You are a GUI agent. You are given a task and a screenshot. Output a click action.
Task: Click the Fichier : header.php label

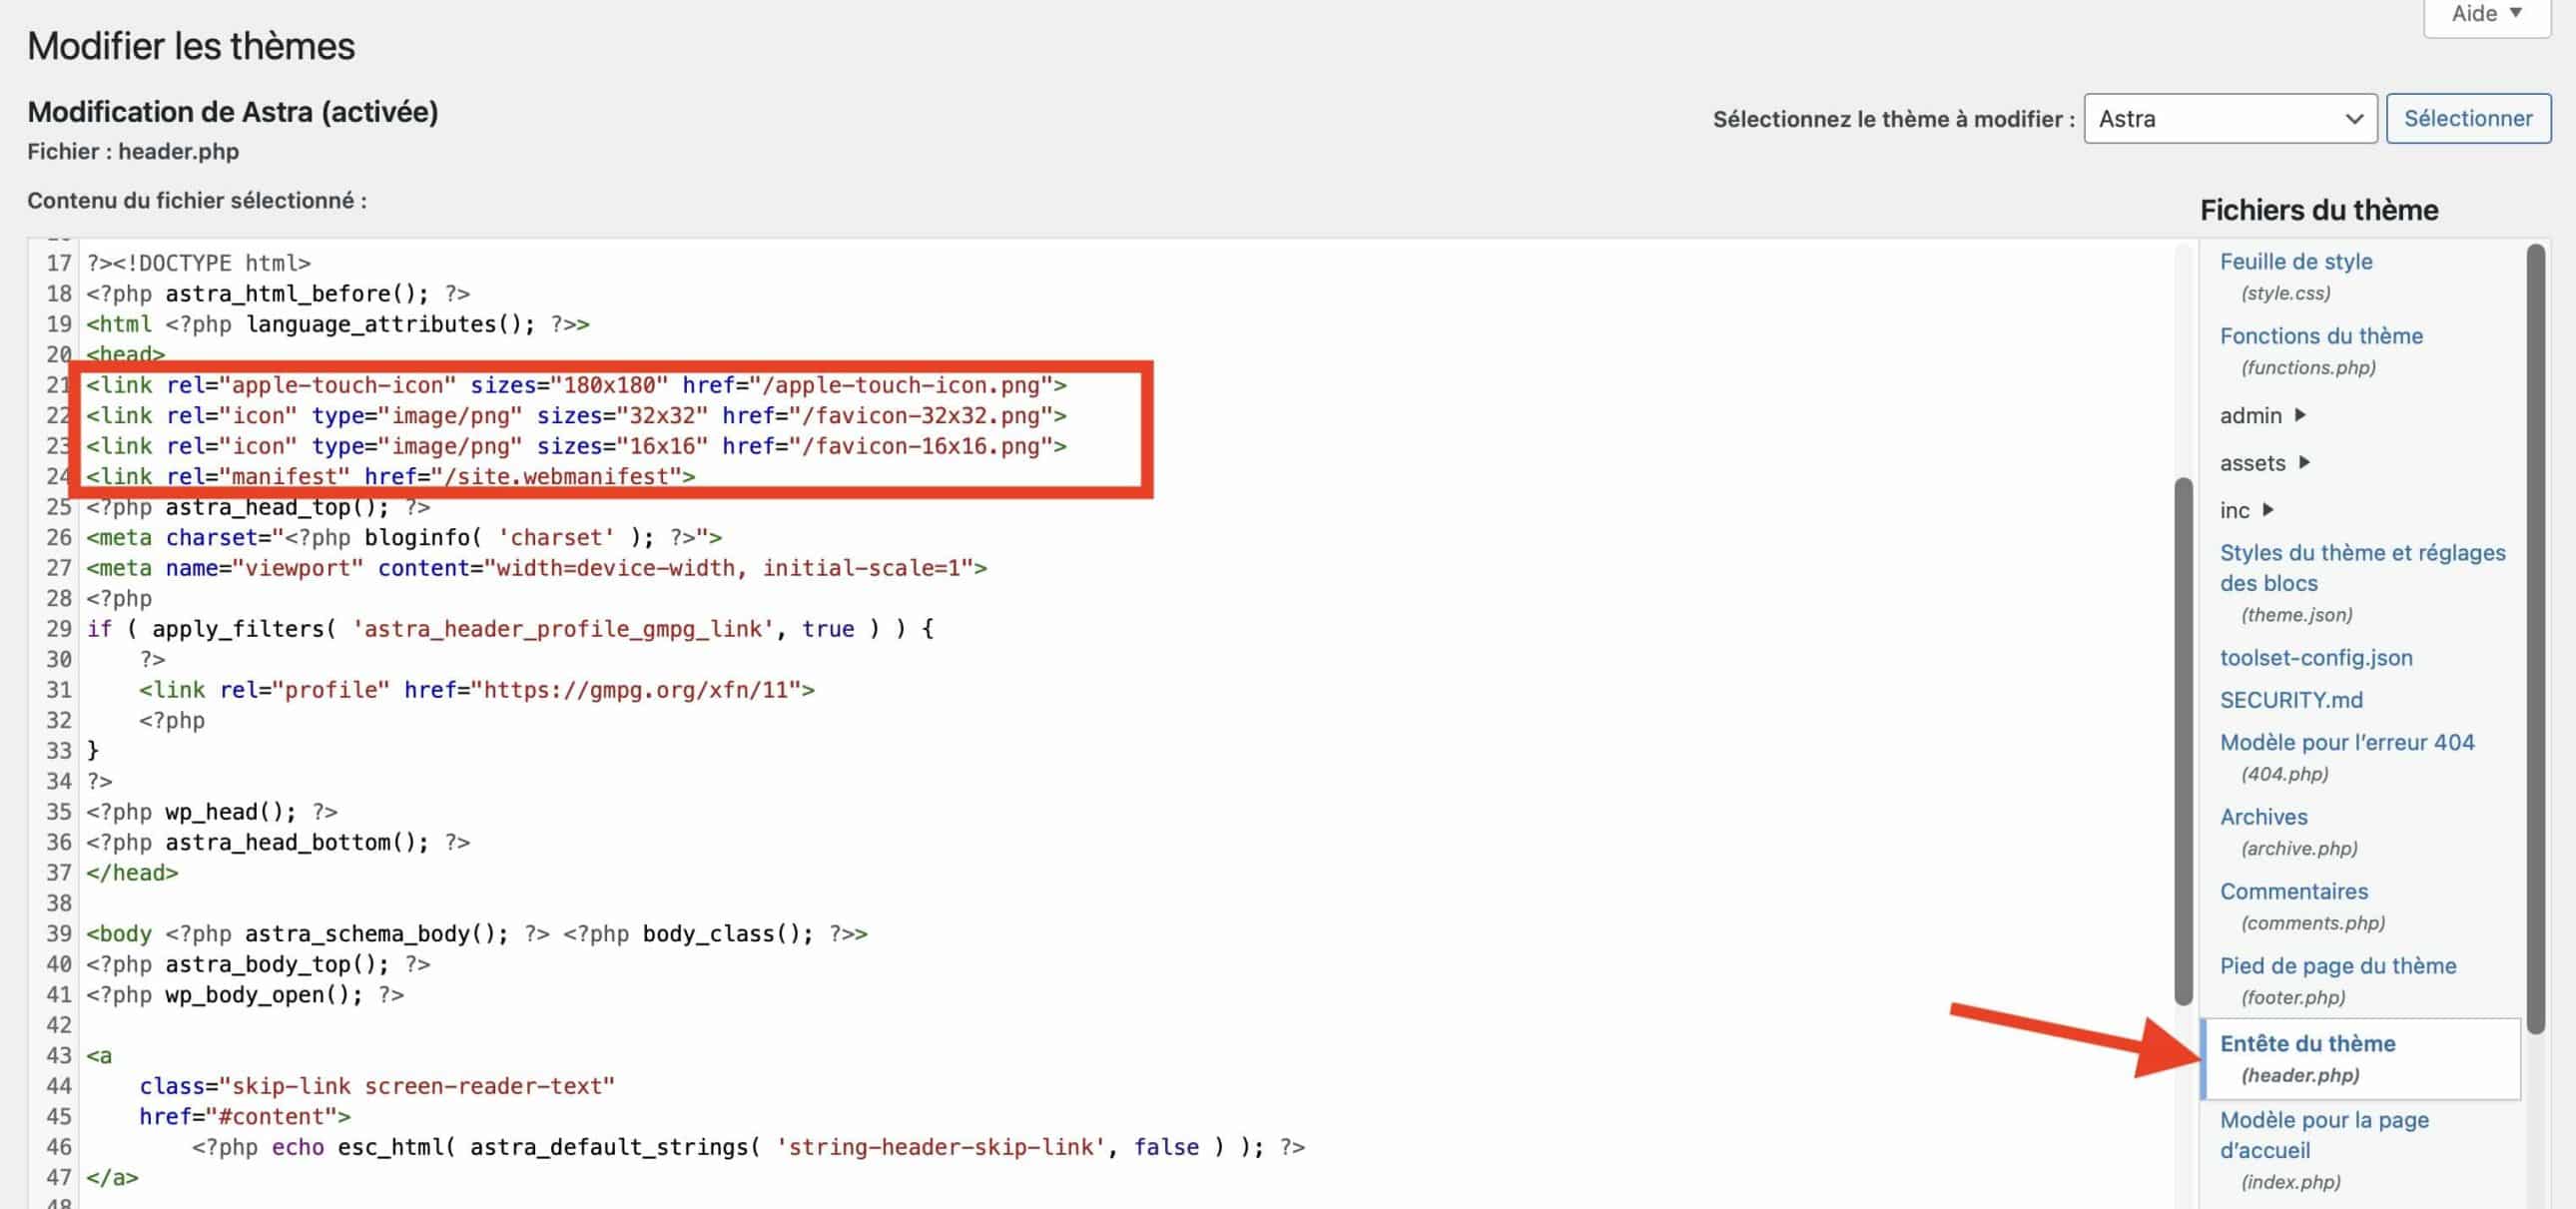pyautogui.click(x=133, y=152)
